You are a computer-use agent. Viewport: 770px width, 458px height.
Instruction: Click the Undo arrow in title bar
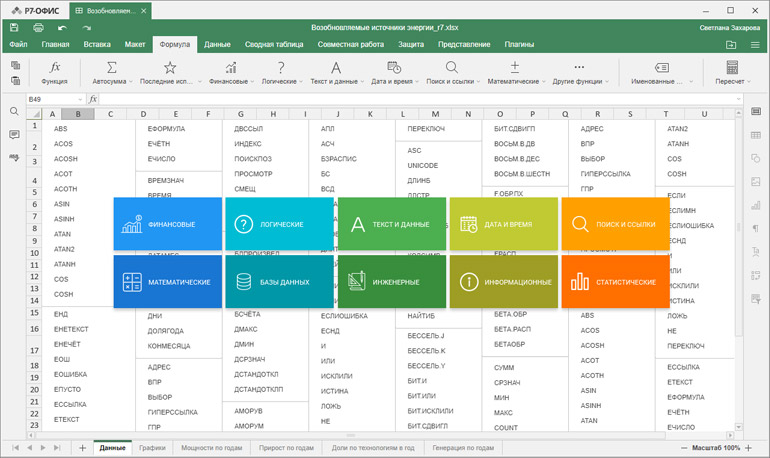(x=62, y=27)
